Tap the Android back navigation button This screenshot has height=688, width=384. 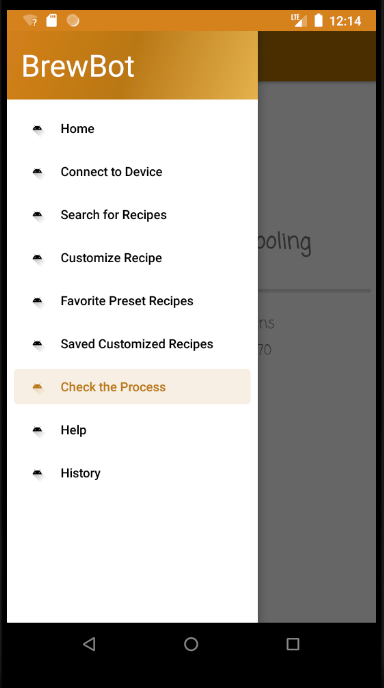click(x=89, y=644)
